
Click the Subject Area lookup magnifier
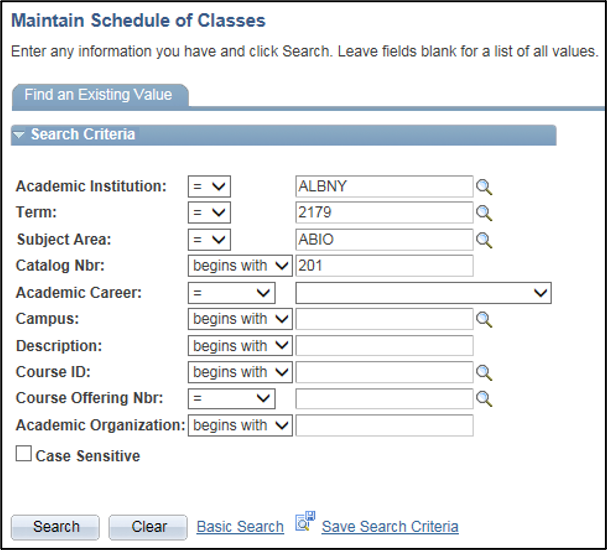click(x=484, y=240)
